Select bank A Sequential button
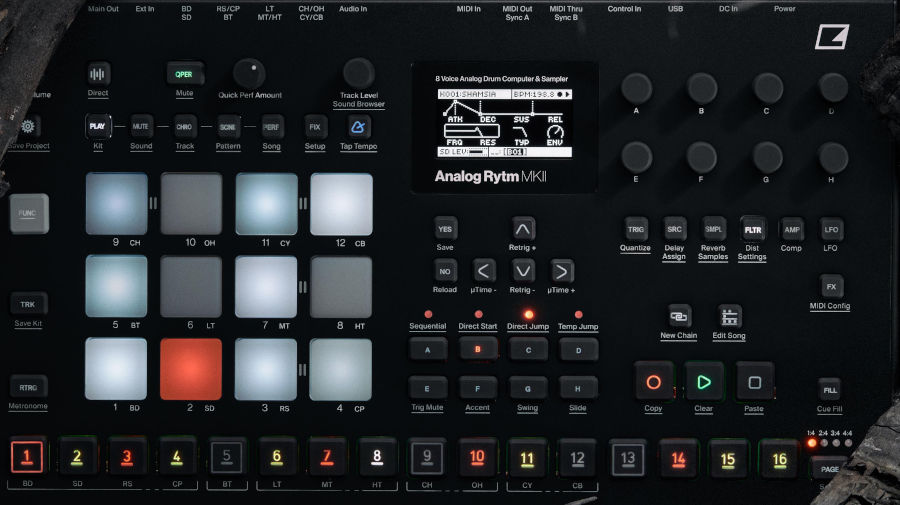900x505 pixels. [x=428, y=349]
